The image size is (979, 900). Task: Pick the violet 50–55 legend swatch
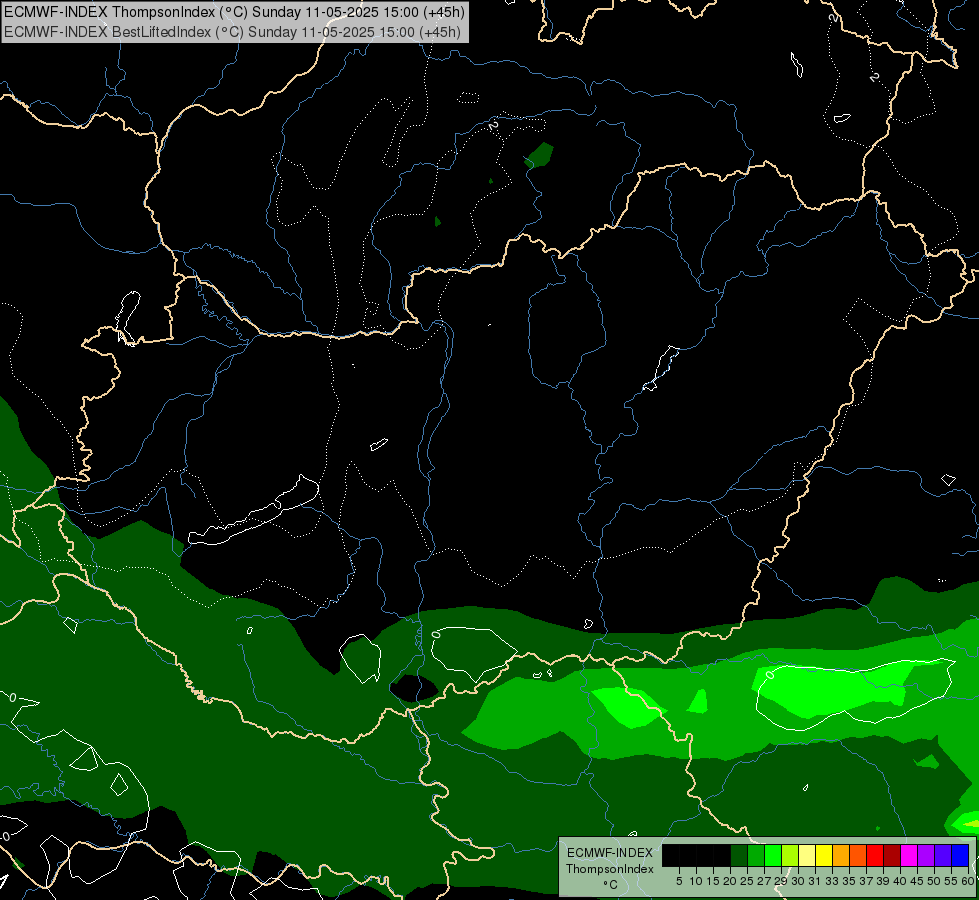pyautogui.click(x=943, y=855)
